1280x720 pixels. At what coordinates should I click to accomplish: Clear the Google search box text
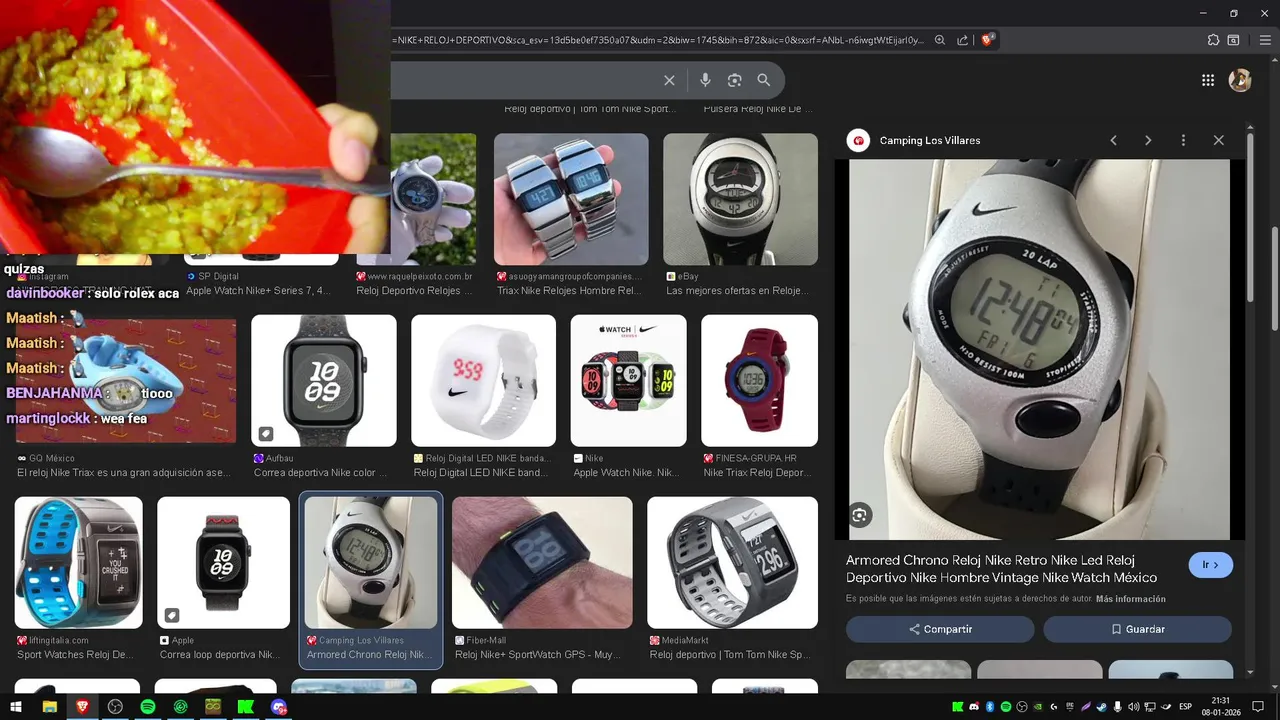click(669, 80)
